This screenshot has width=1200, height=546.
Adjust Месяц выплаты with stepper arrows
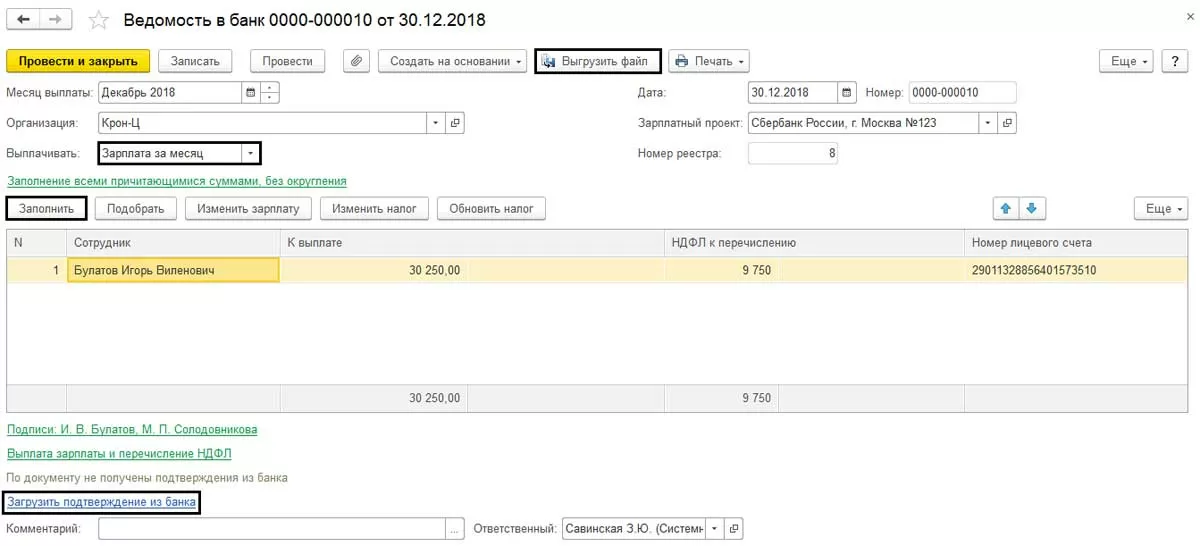click(x=269, y=93)
